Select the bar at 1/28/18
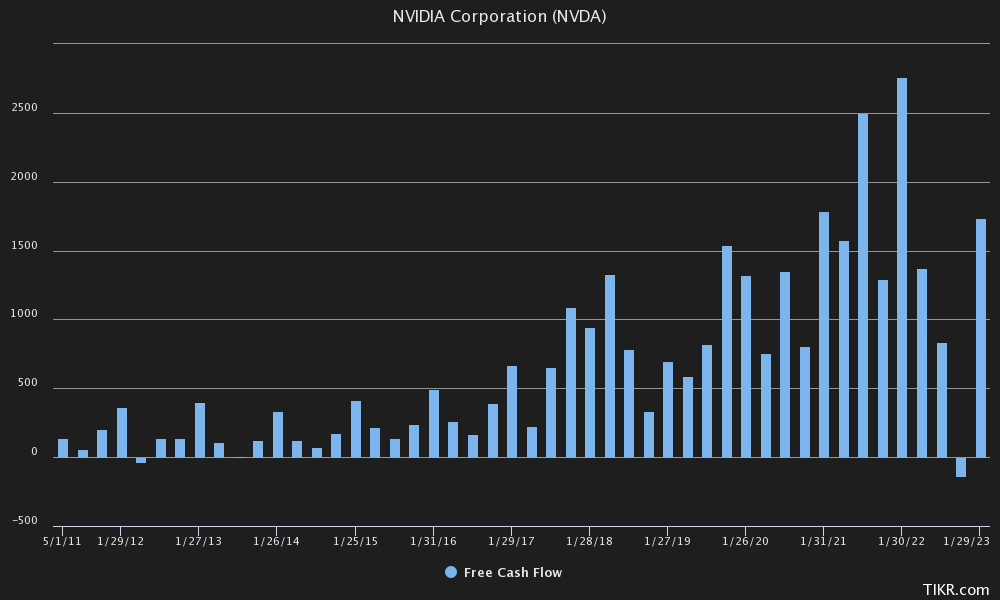 [x=590, y=393]
